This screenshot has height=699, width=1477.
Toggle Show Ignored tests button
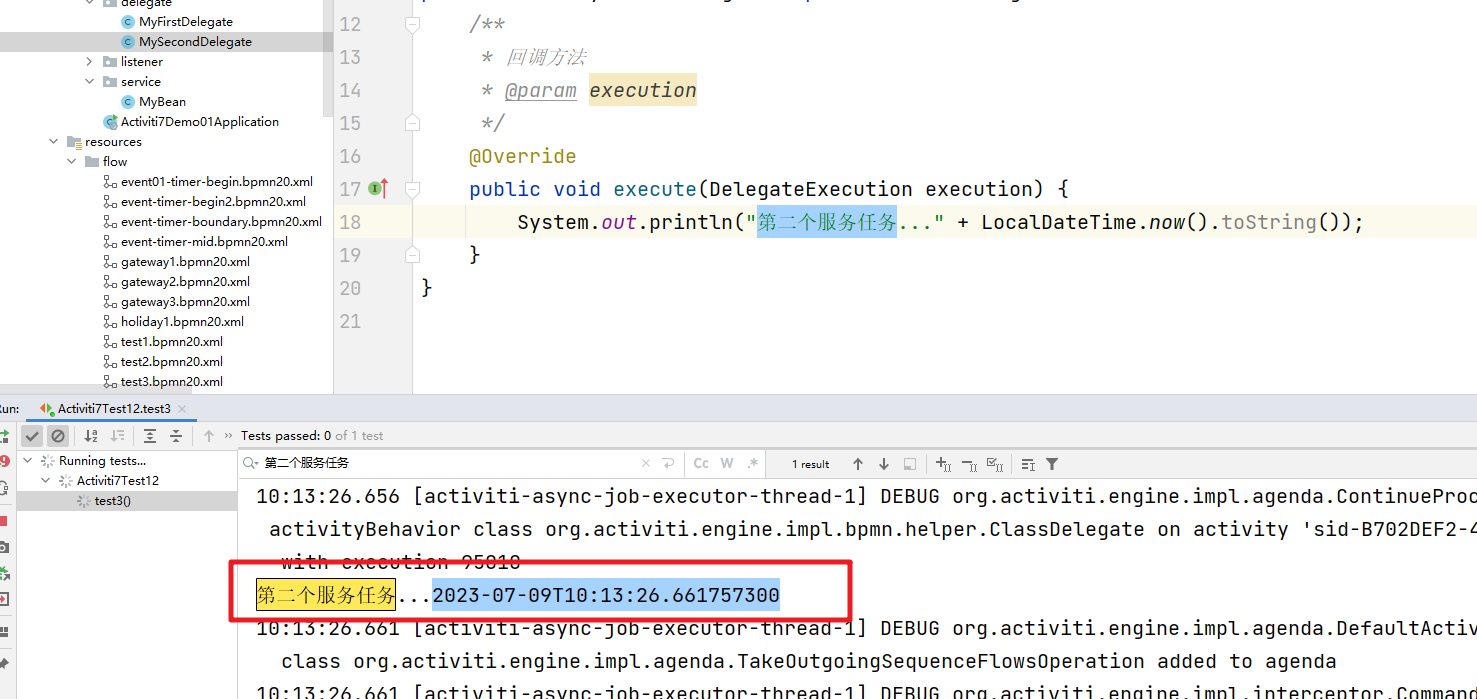coord(58,436)
